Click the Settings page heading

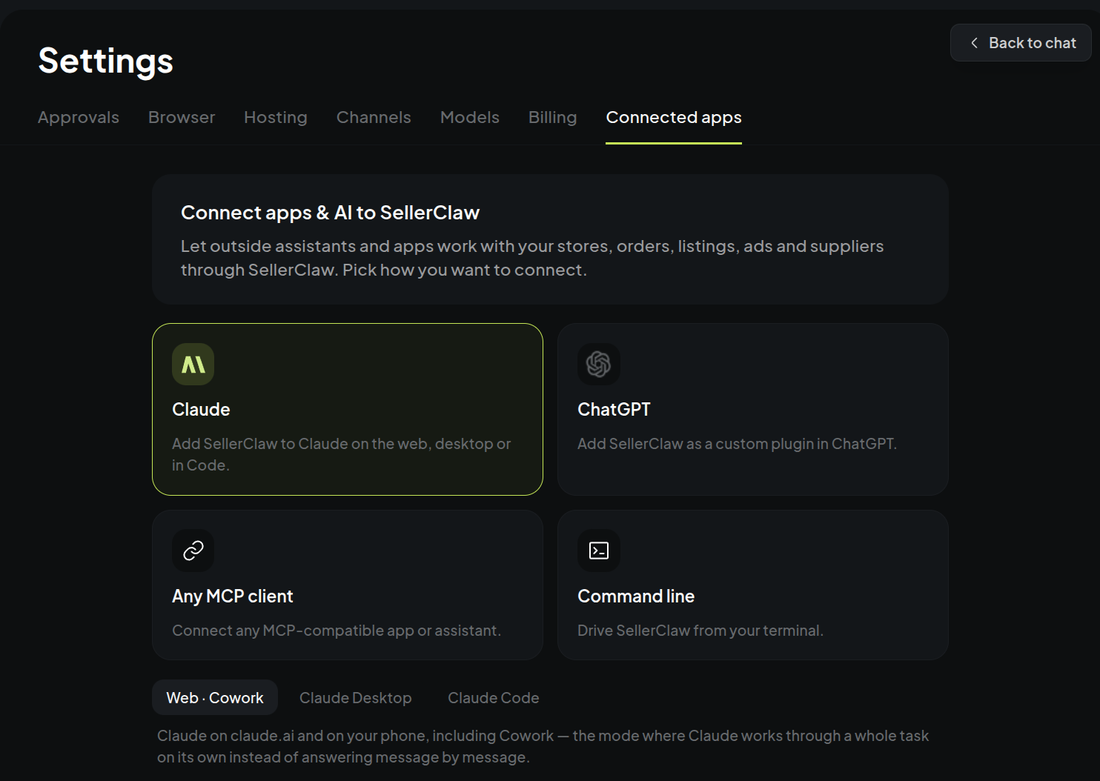click(x=106, y=61)
